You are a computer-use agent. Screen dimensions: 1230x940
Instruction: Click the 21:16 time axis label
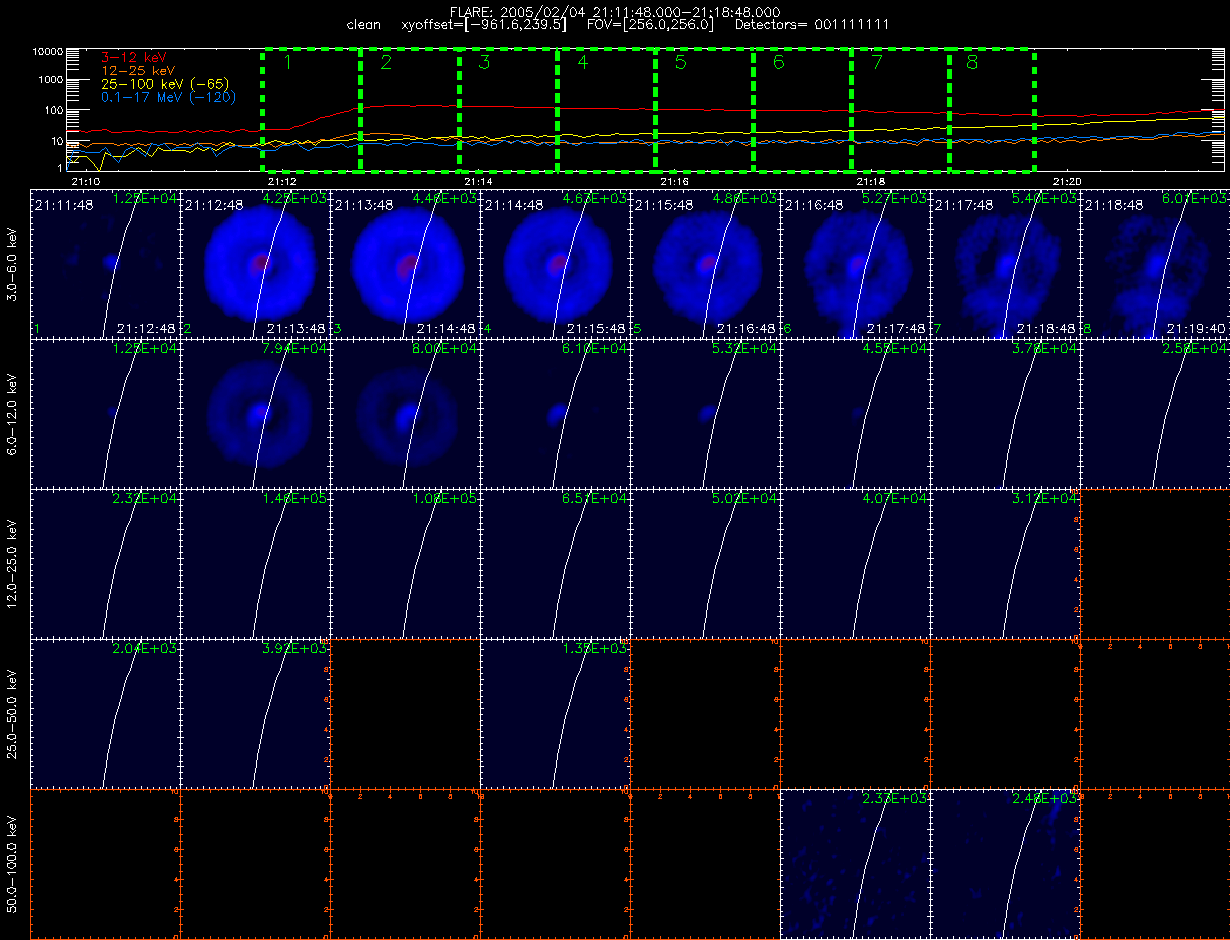click(675, 181)
